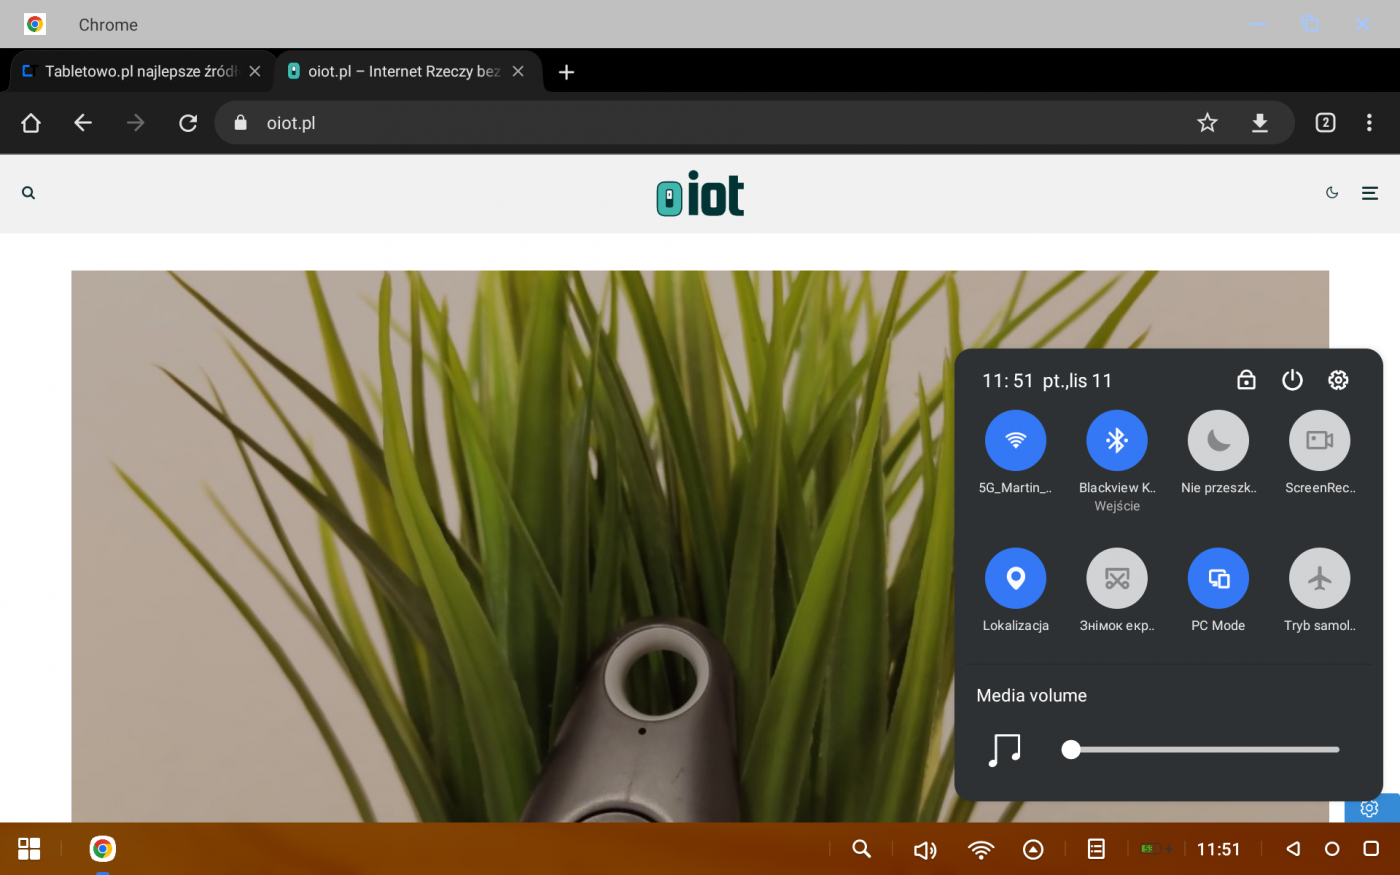Image resolution: width=1400 pixels, height=875 pixels.
Task: Open a new tab
Action: [x=566, y=72]
